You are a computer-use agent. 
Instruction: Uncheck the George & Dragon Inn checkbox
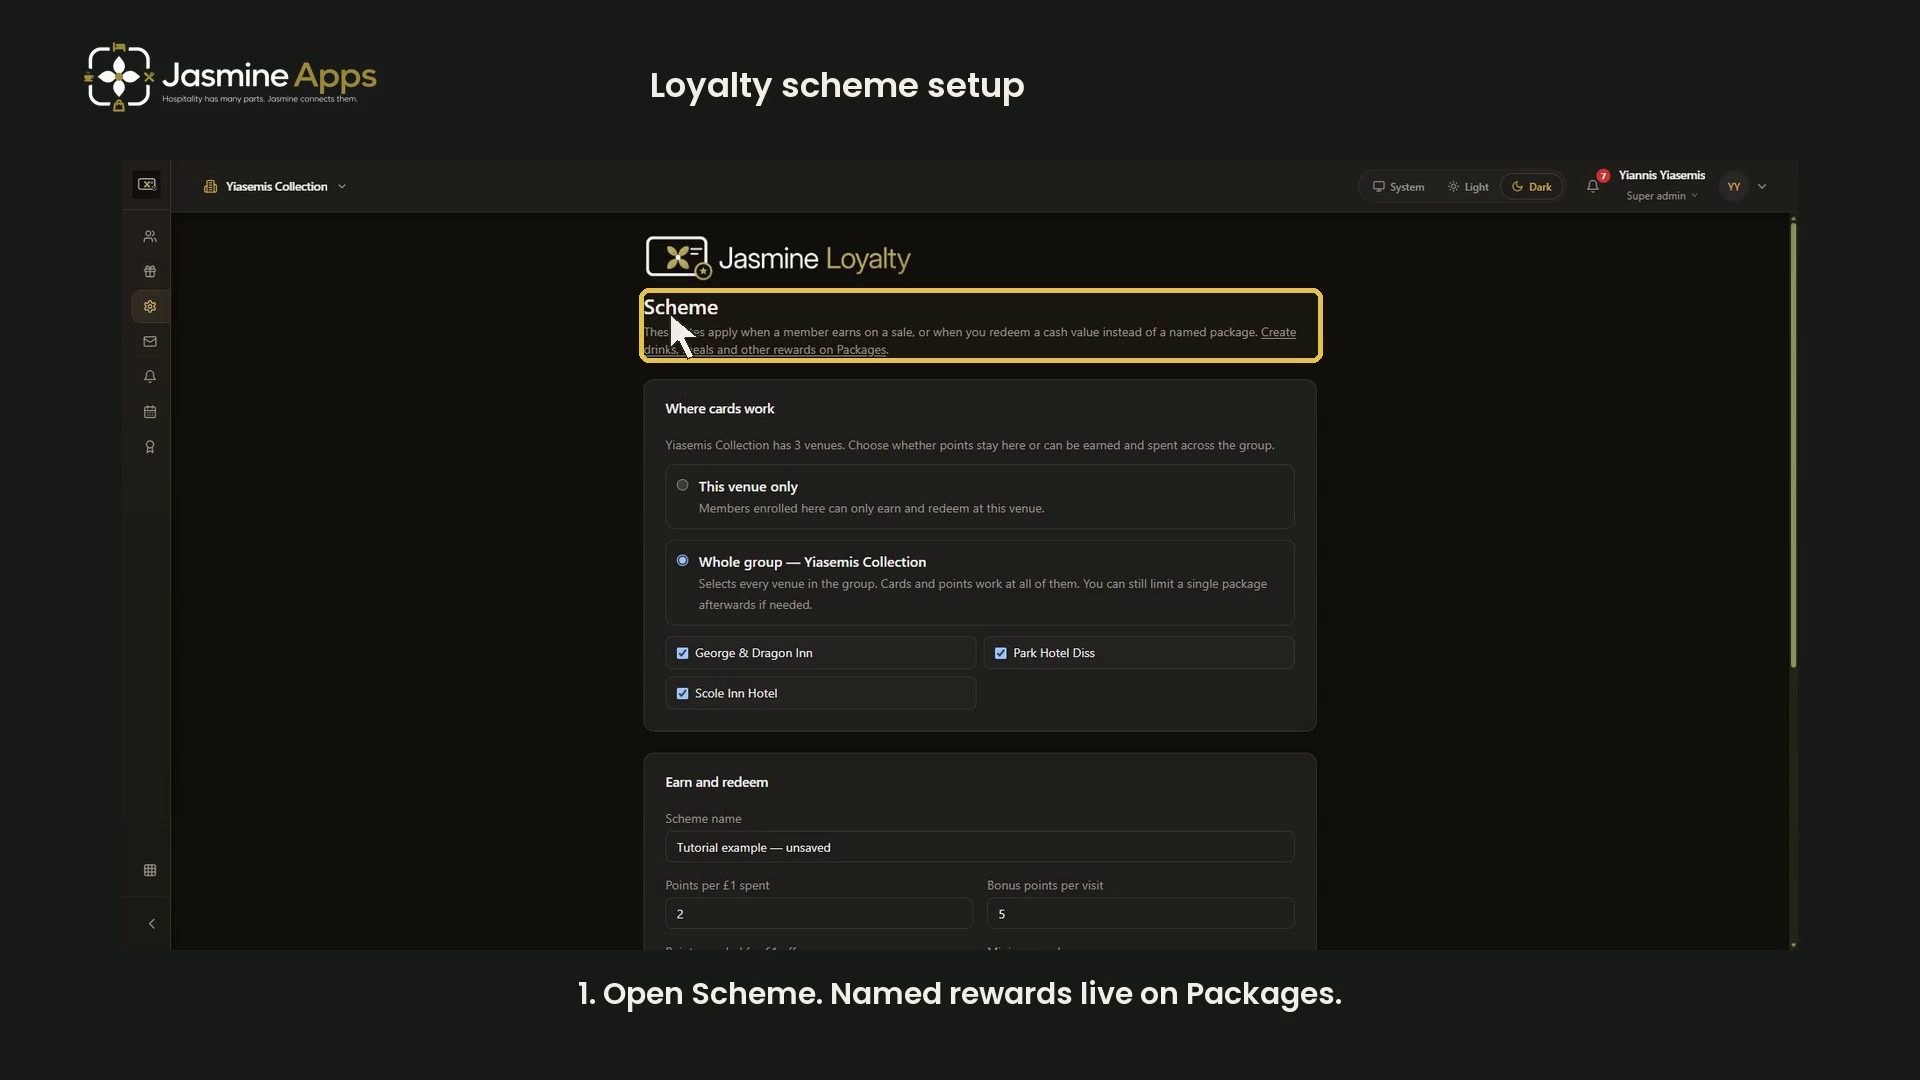(682, 653)
